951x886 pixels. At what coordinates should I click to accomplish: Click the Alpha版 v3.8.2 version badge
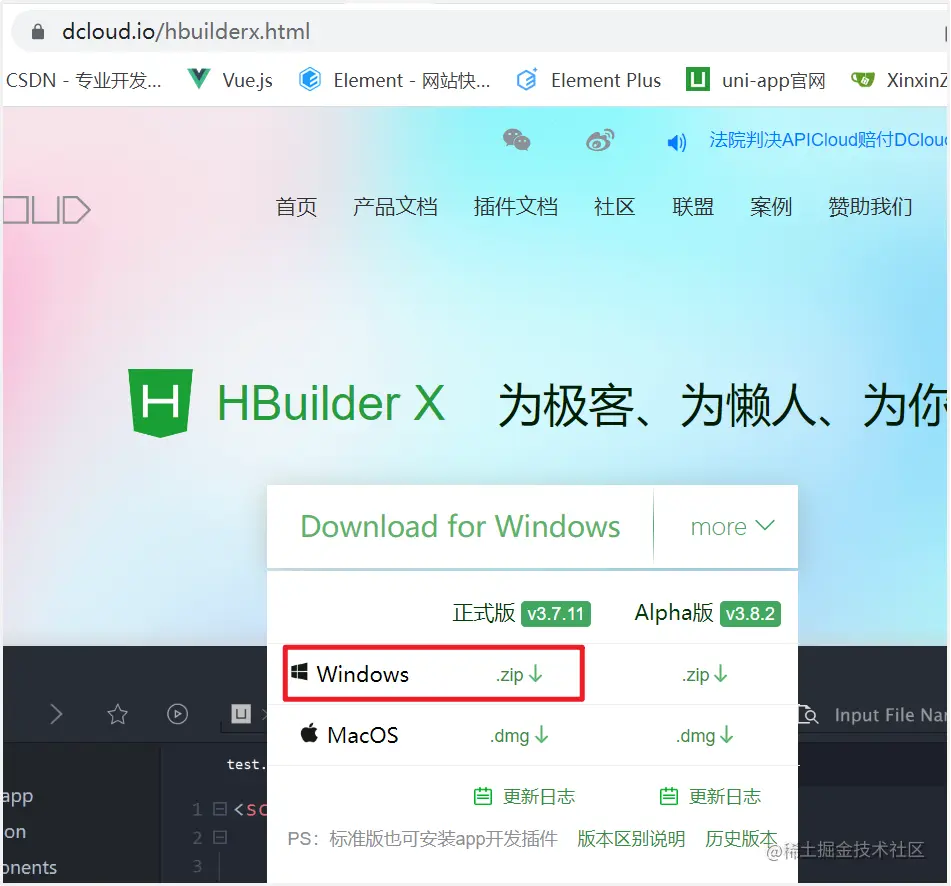(x=750, y=614)
